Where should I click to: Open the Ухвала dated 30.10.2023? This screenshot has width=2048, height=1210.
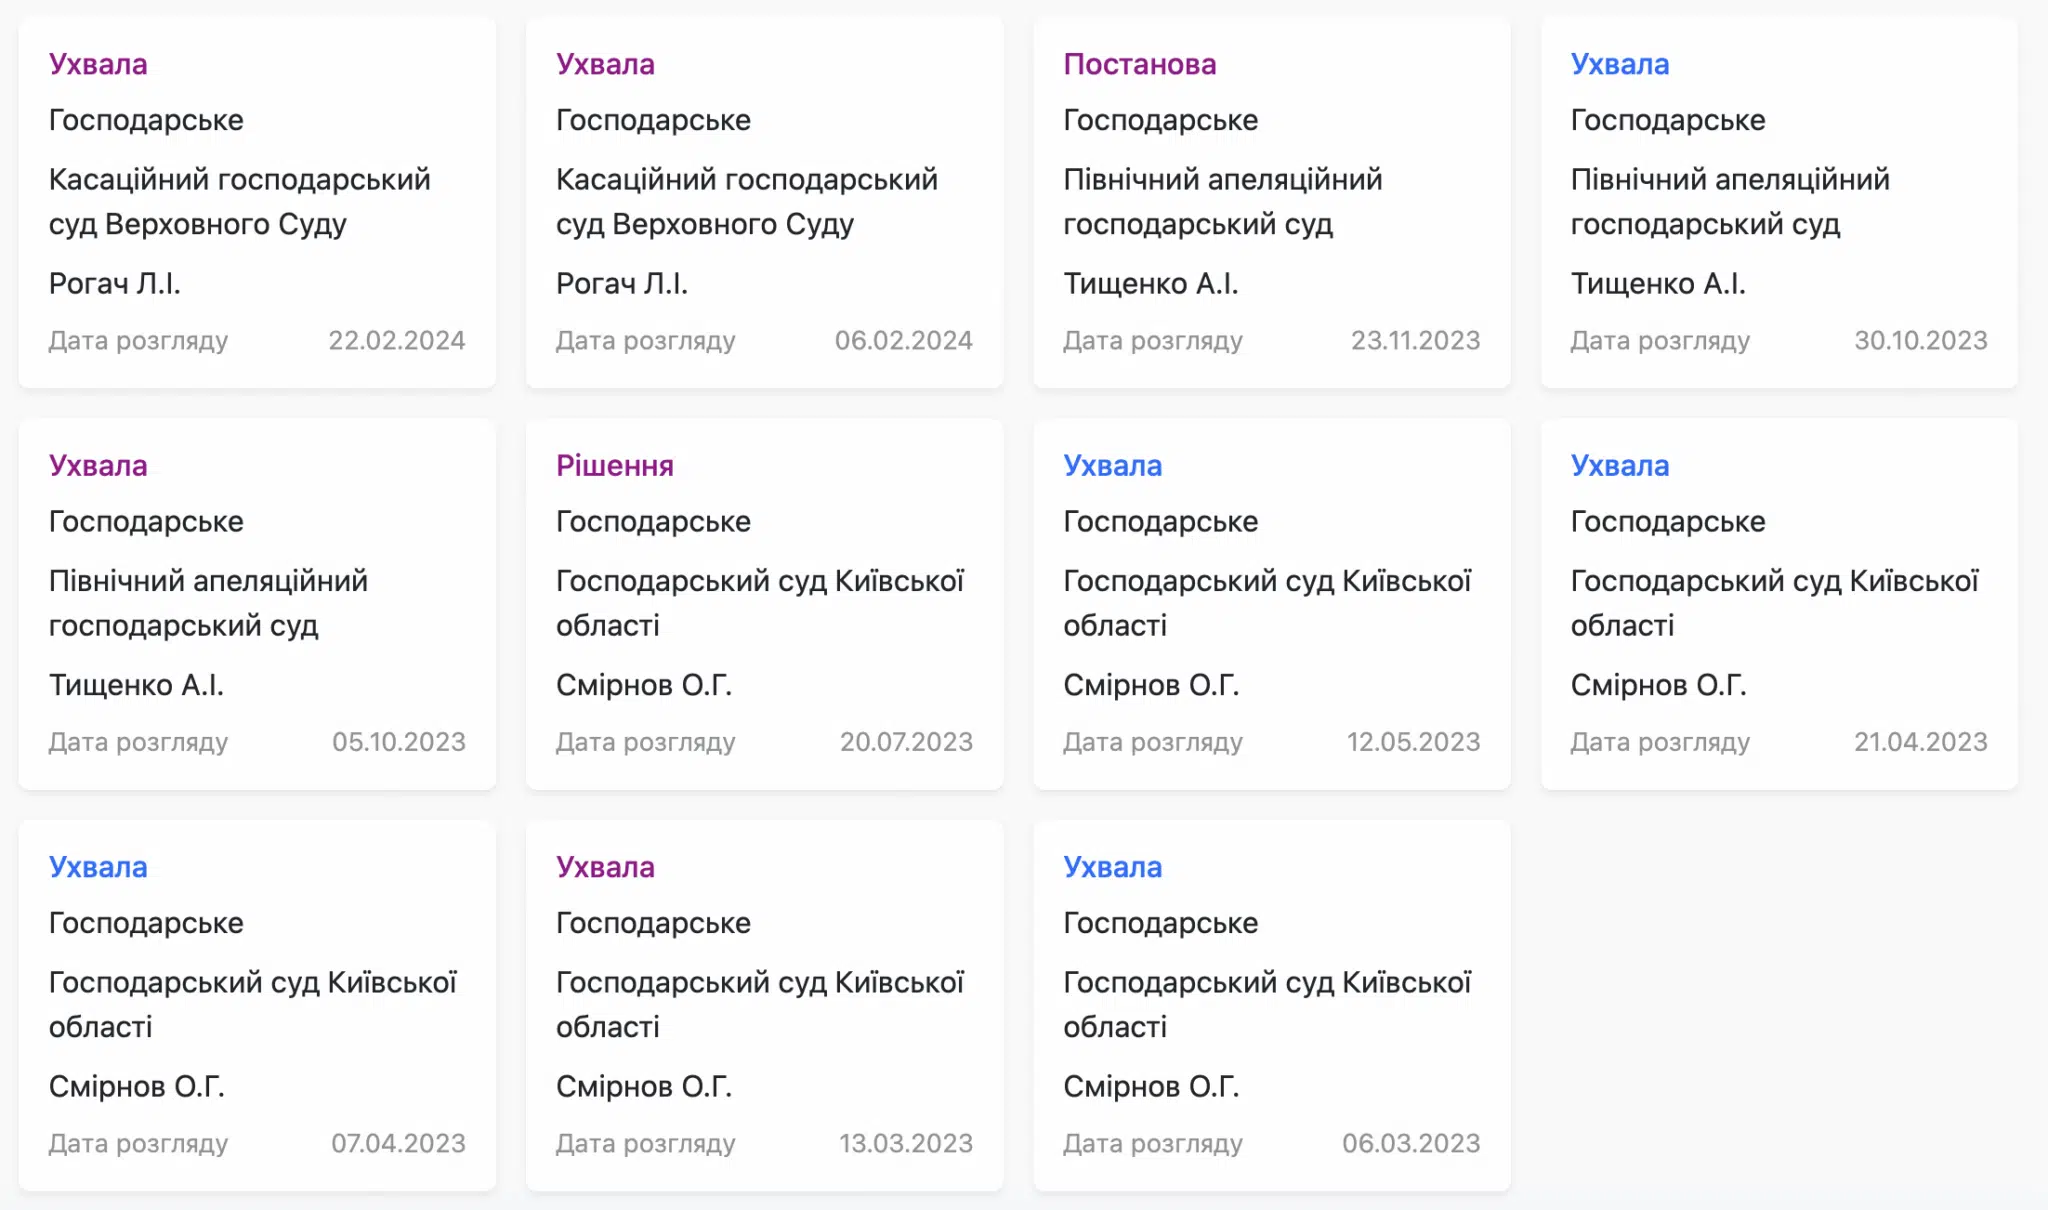click(1619, 64)
